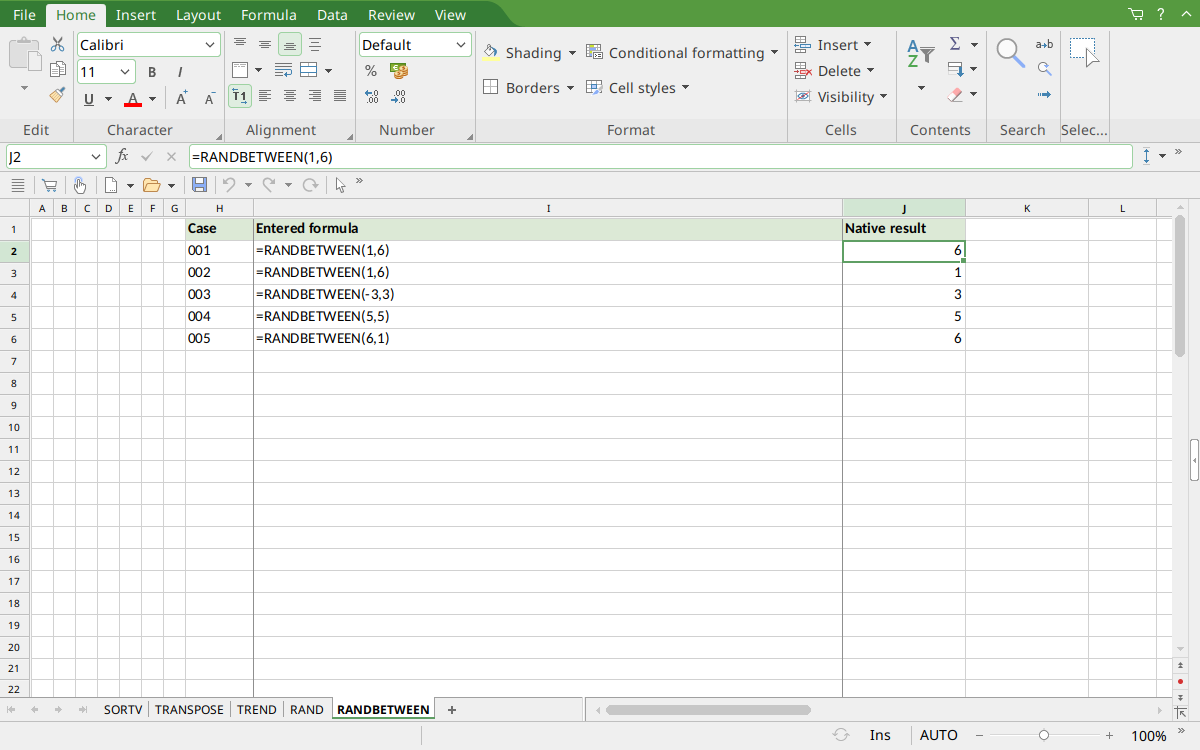Activate the Format painter brush icon
The image size is (1200, 750).
point(58,95)
